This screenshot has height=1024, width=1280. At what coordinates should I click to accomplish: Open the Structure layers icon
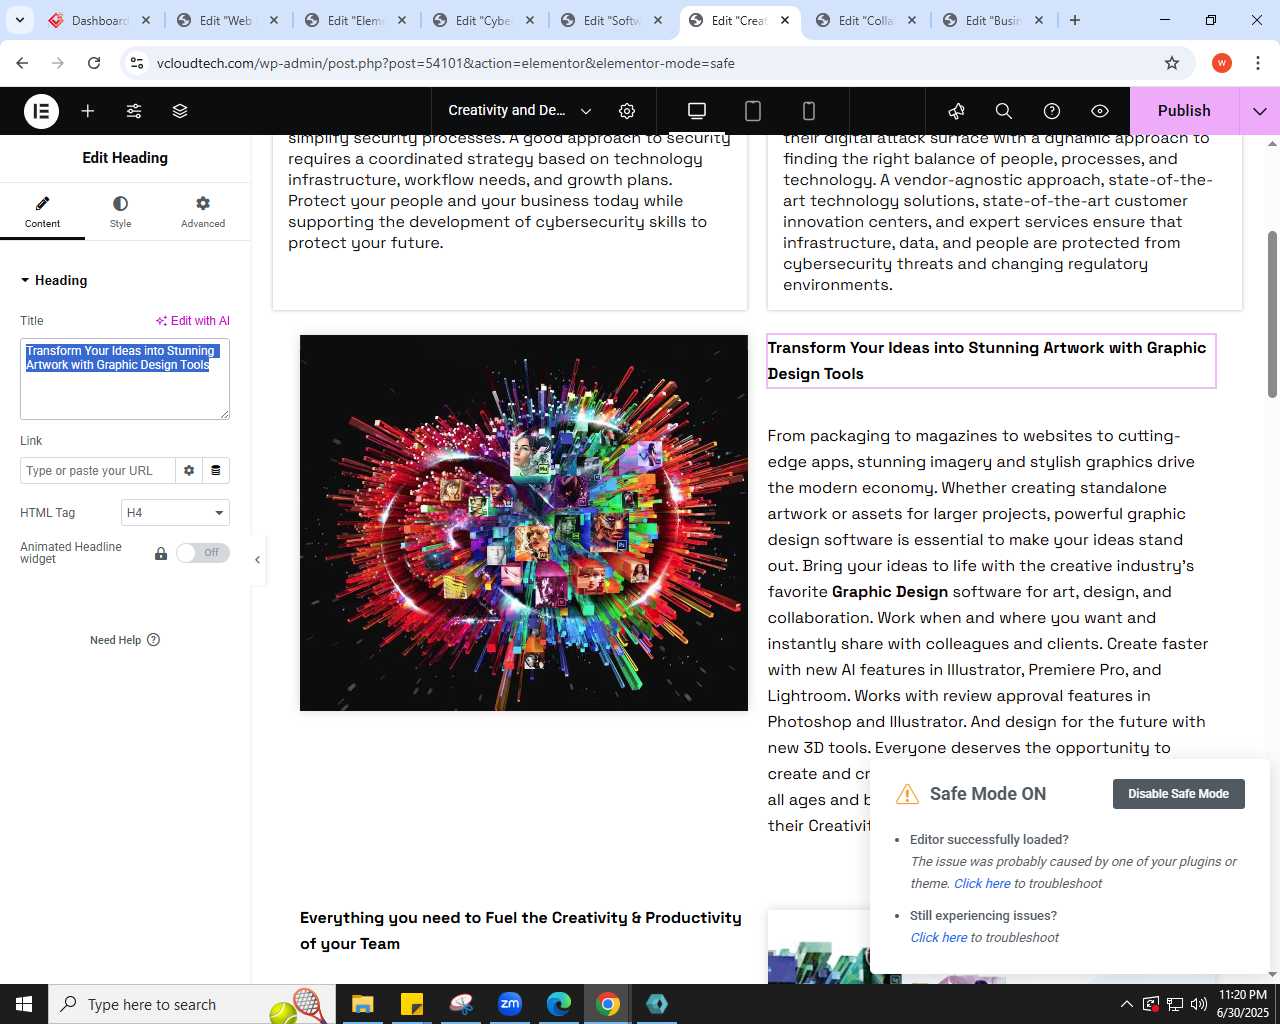tap(180, 111)
